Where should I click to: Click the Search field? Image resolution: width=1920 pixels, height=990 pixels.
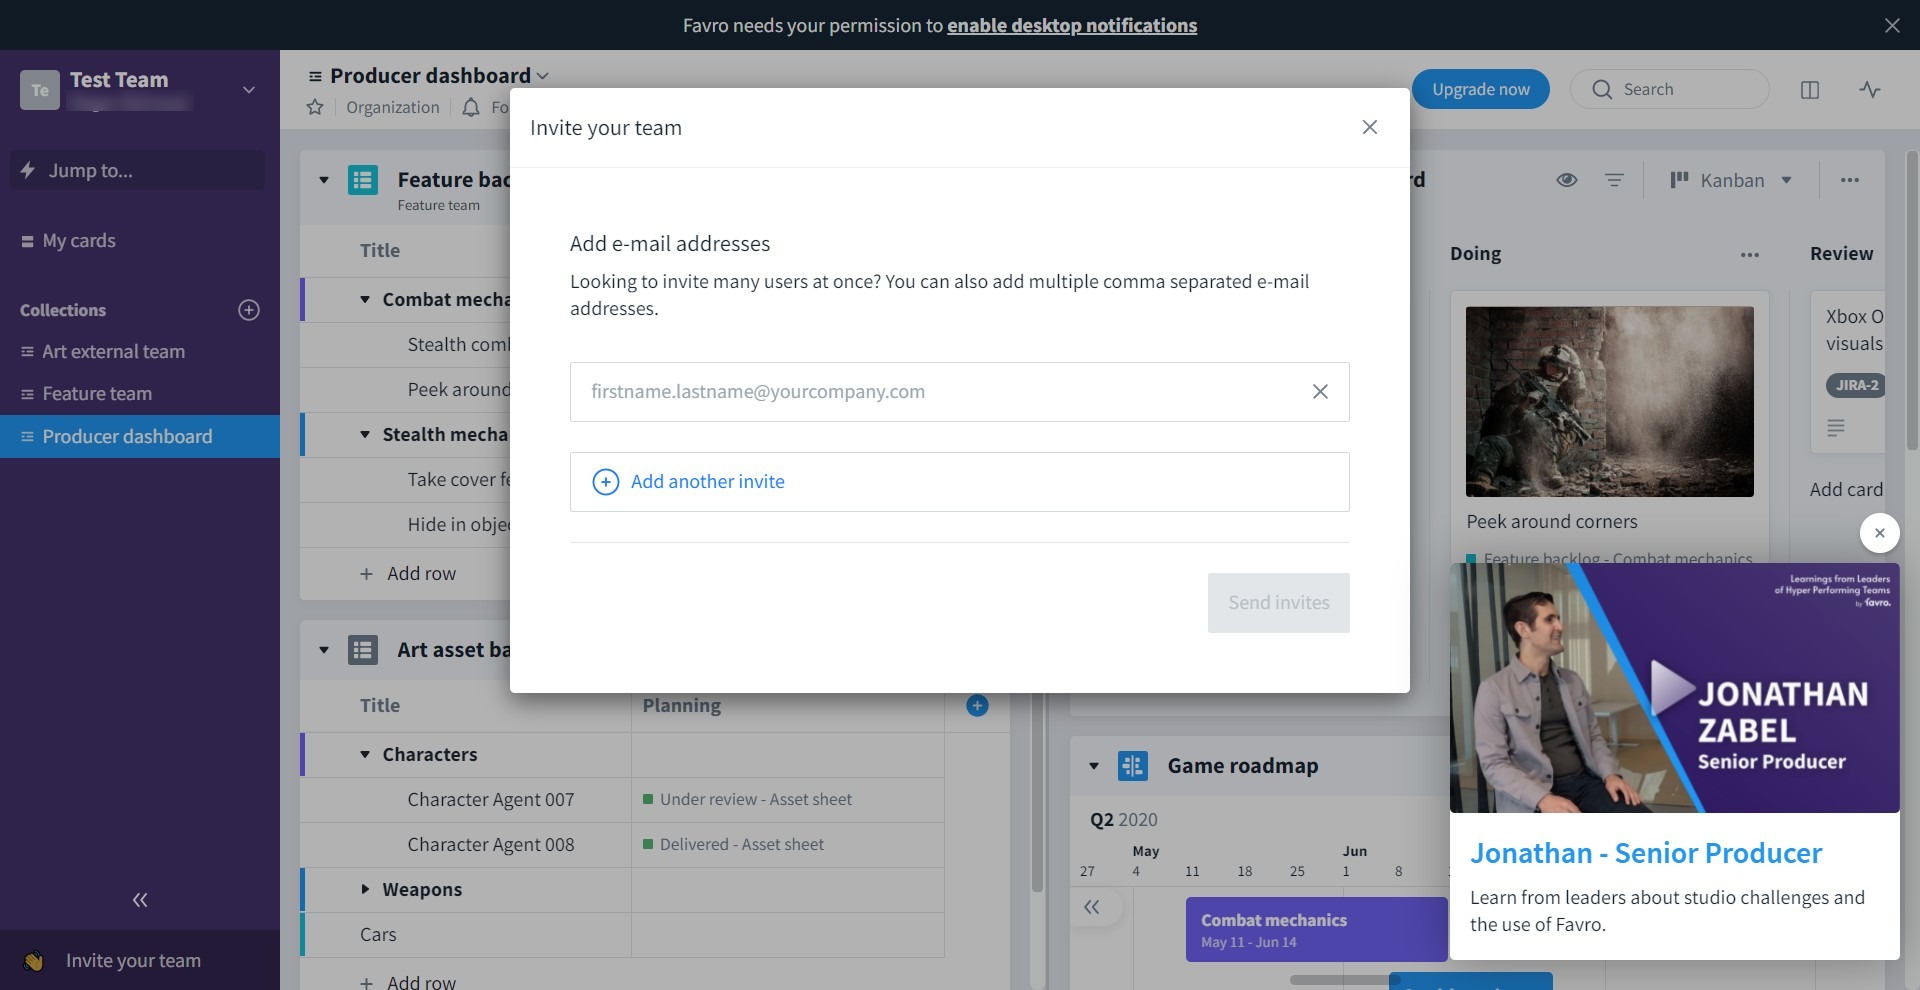1670,89
